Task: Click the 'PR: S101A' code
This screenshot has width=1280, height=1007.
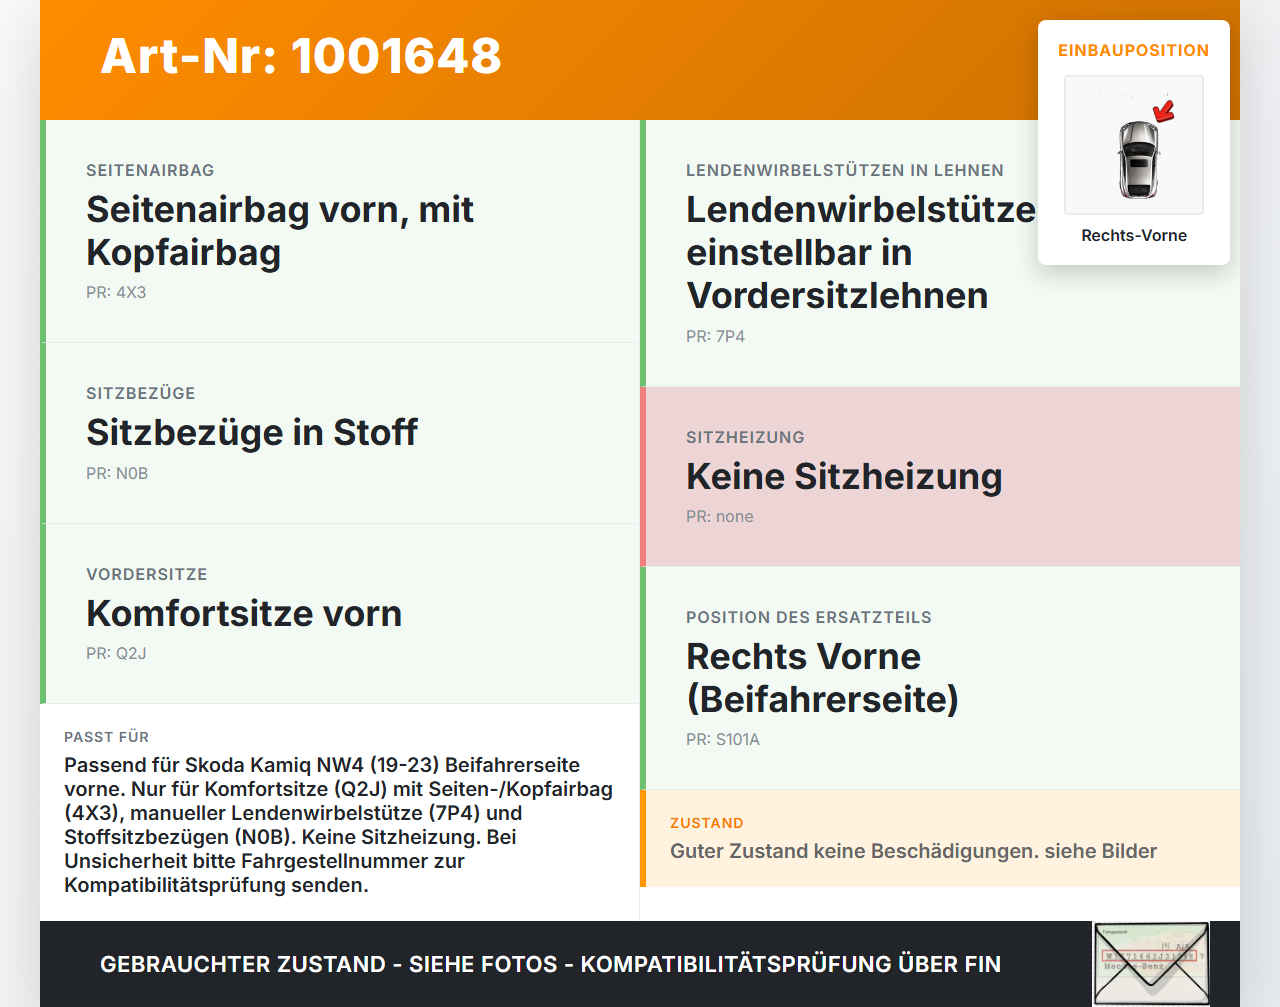Action: point(723,740)
